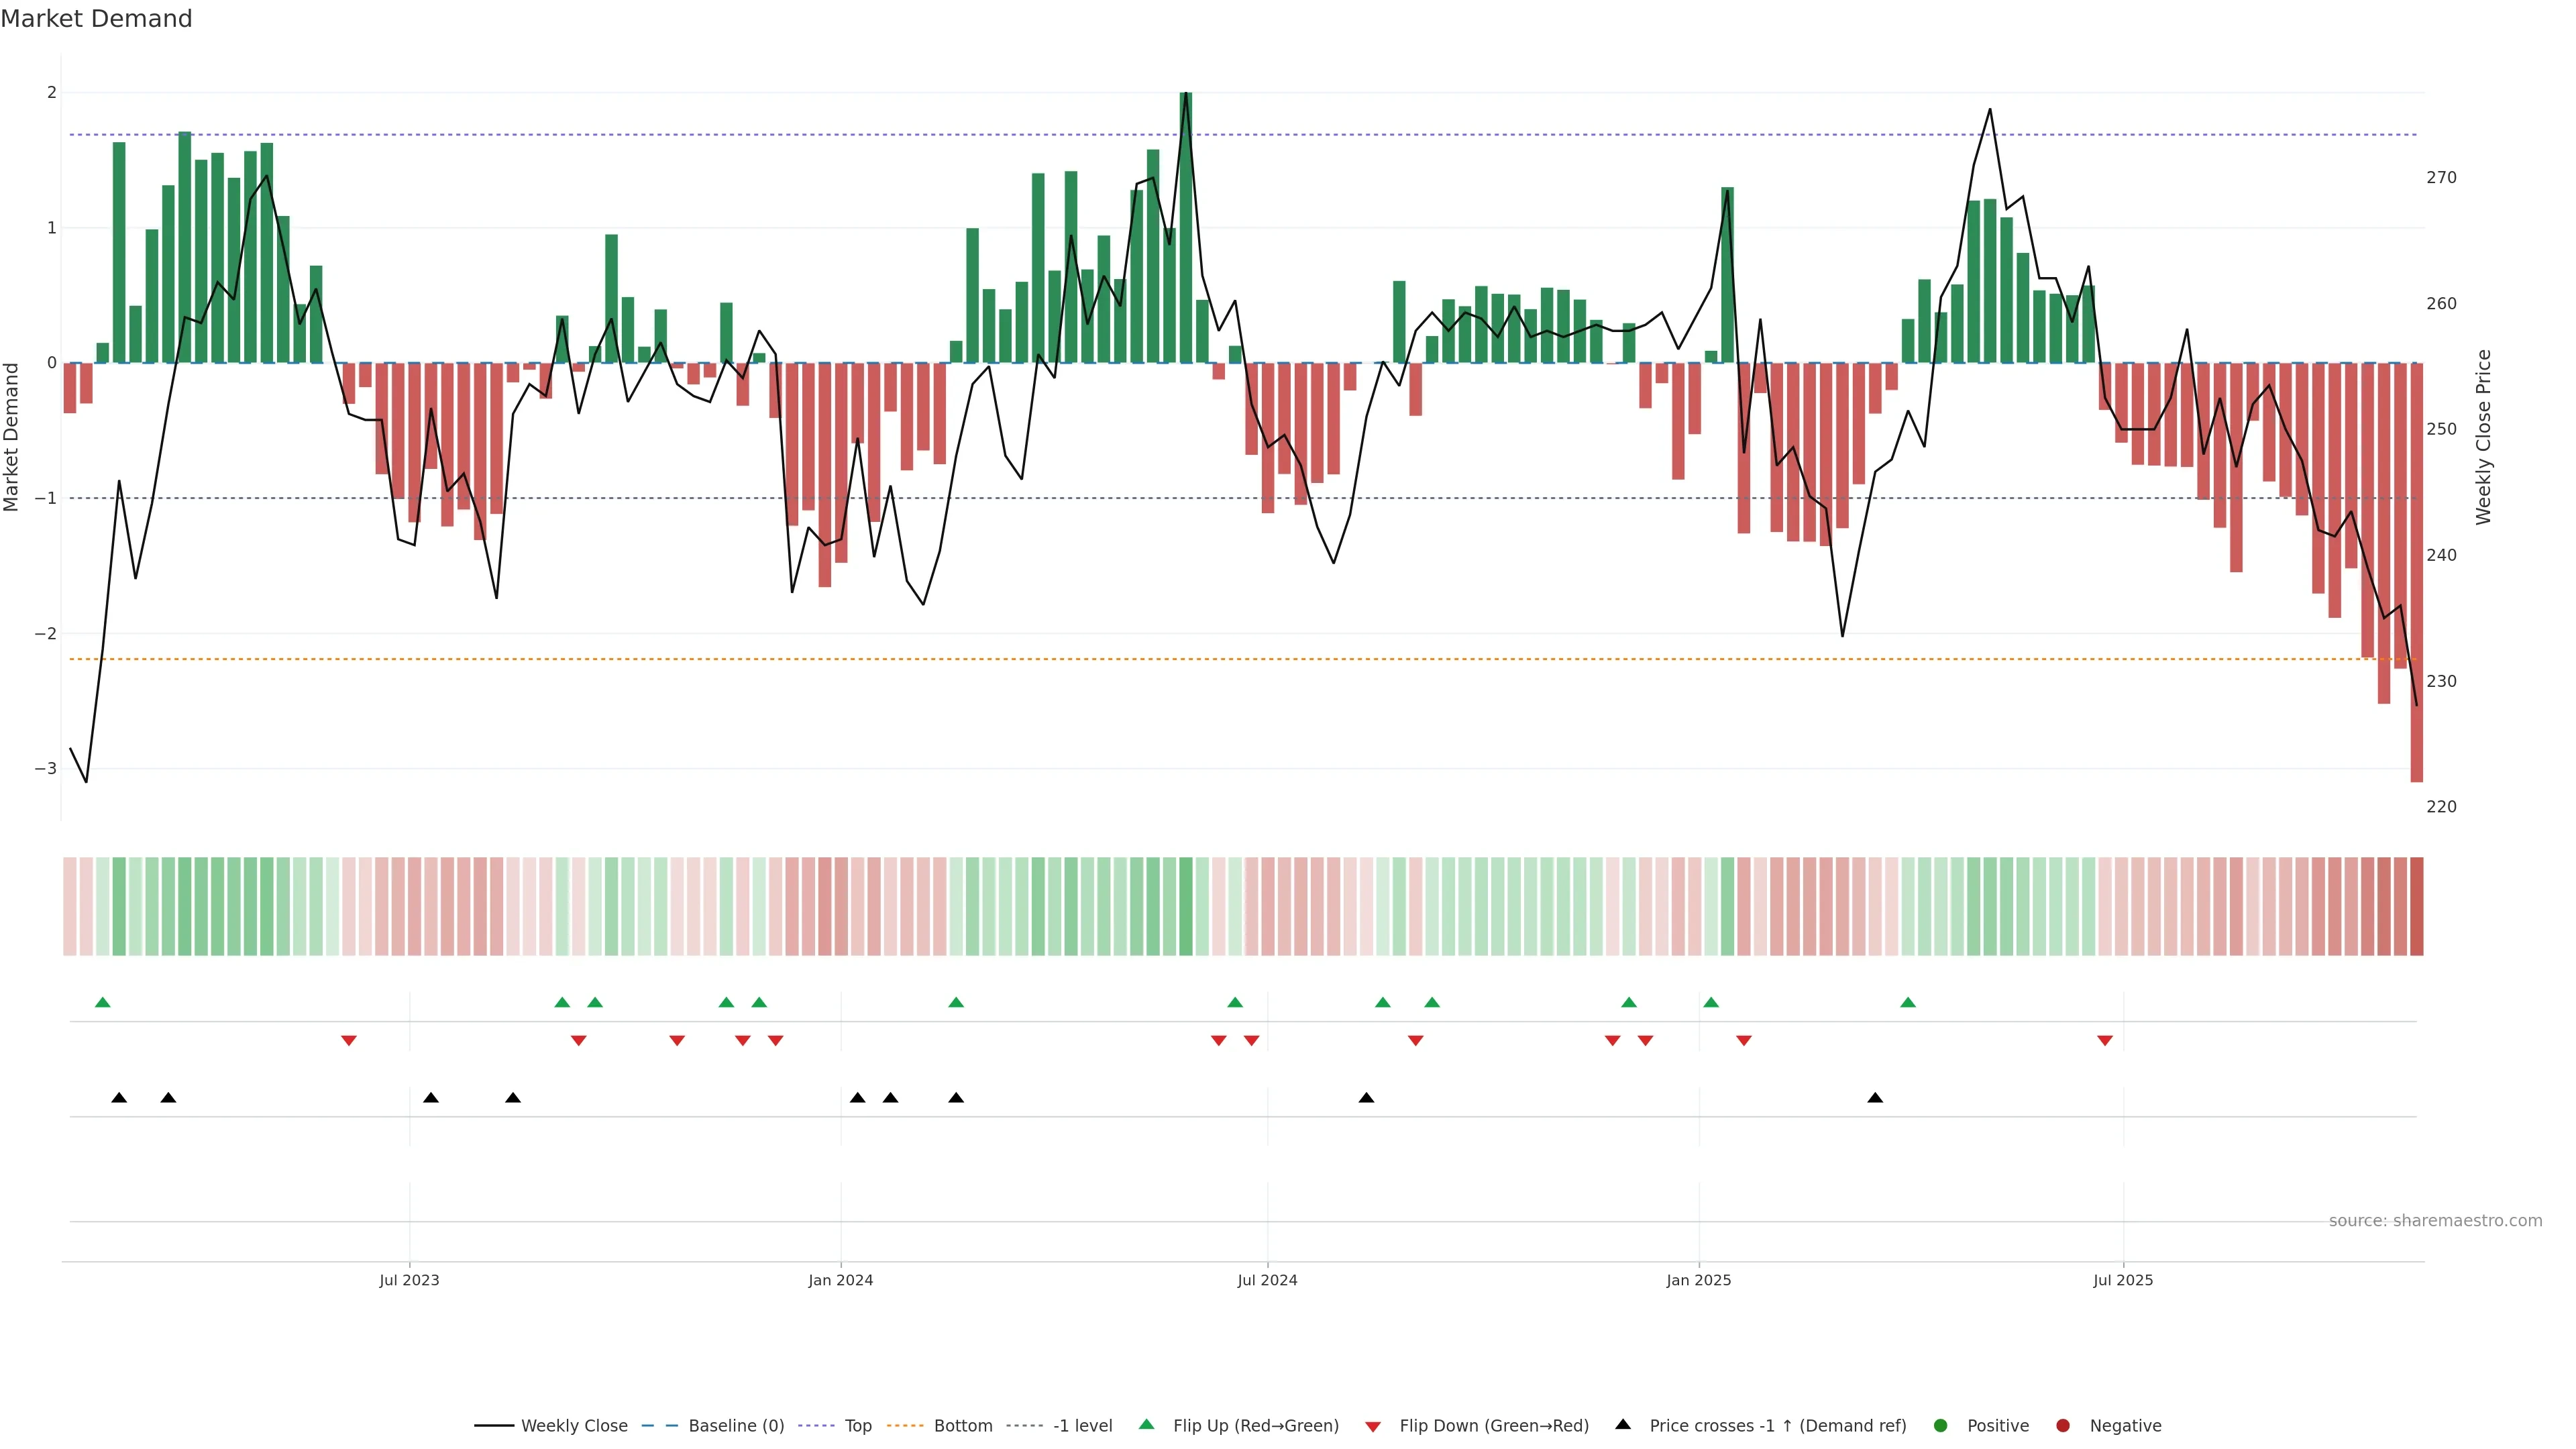Image resolution: width=2576 pixels, height=1449 pixels.
Task: Click the leftmost red flip-down triangle marker
Action: (x=349, y=1041)
